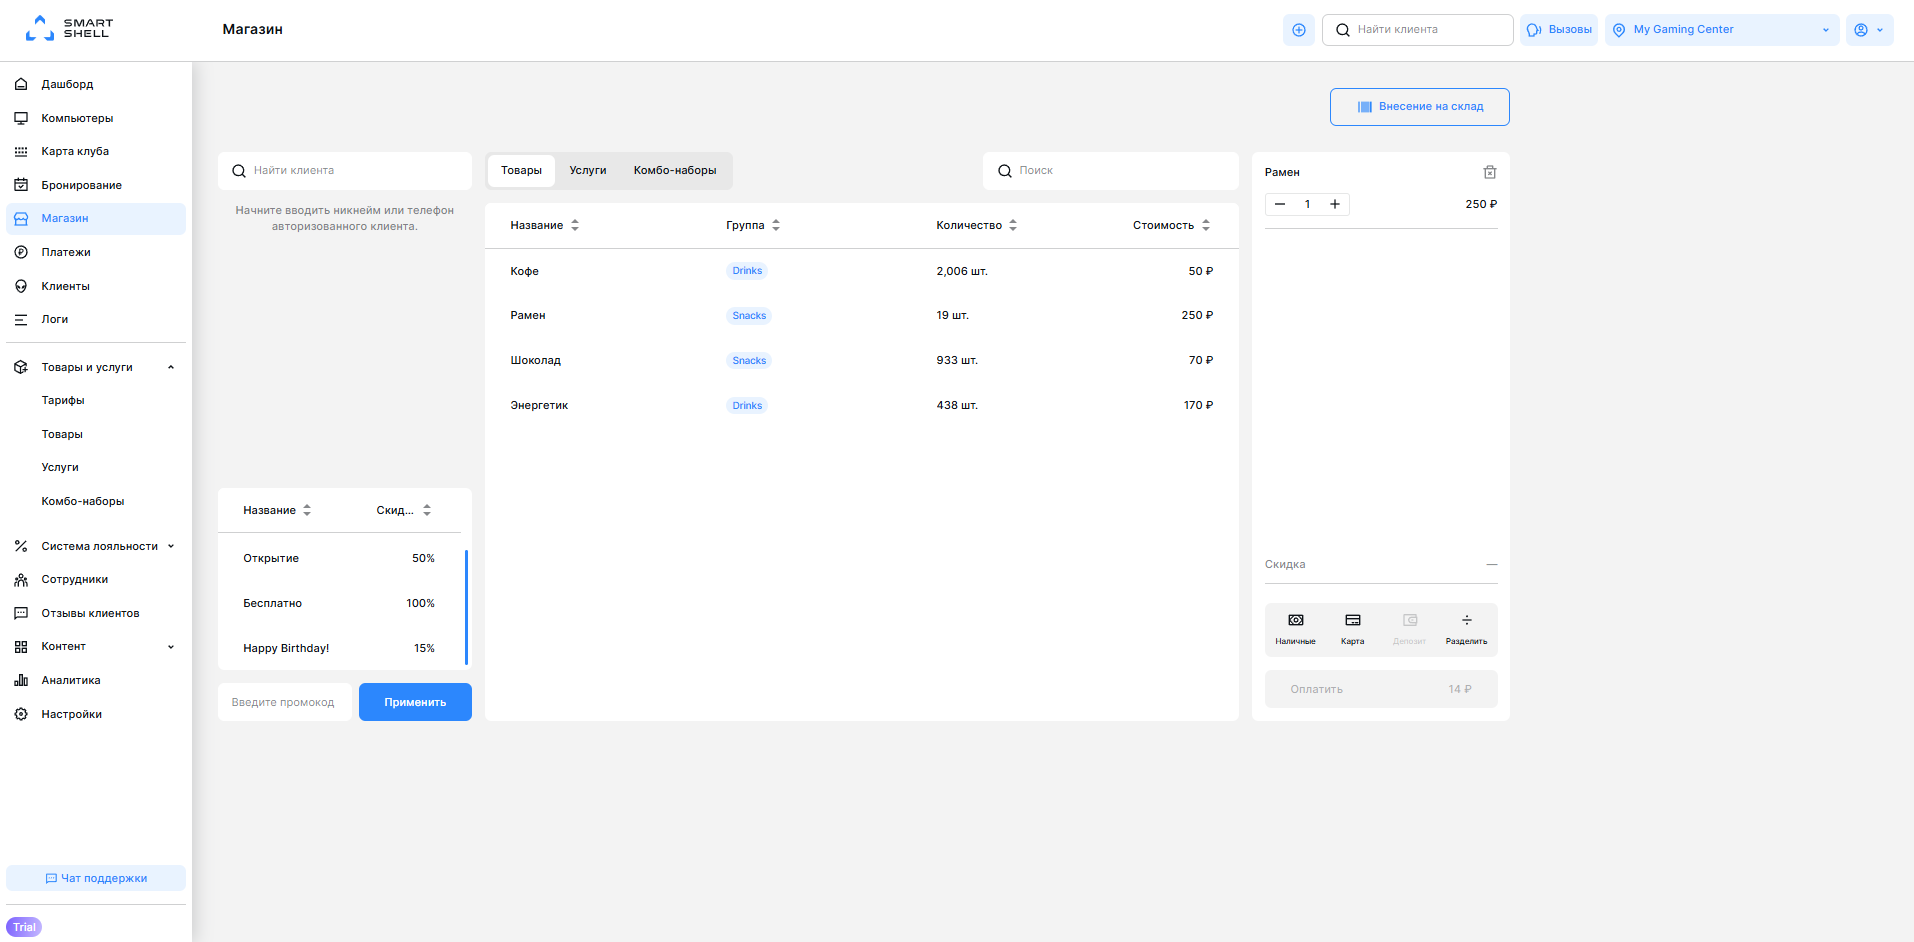The height and width of the screenshot is (942, 1914).
Task: Choose Карта payment method
Action: click(x=1352, y=629)
